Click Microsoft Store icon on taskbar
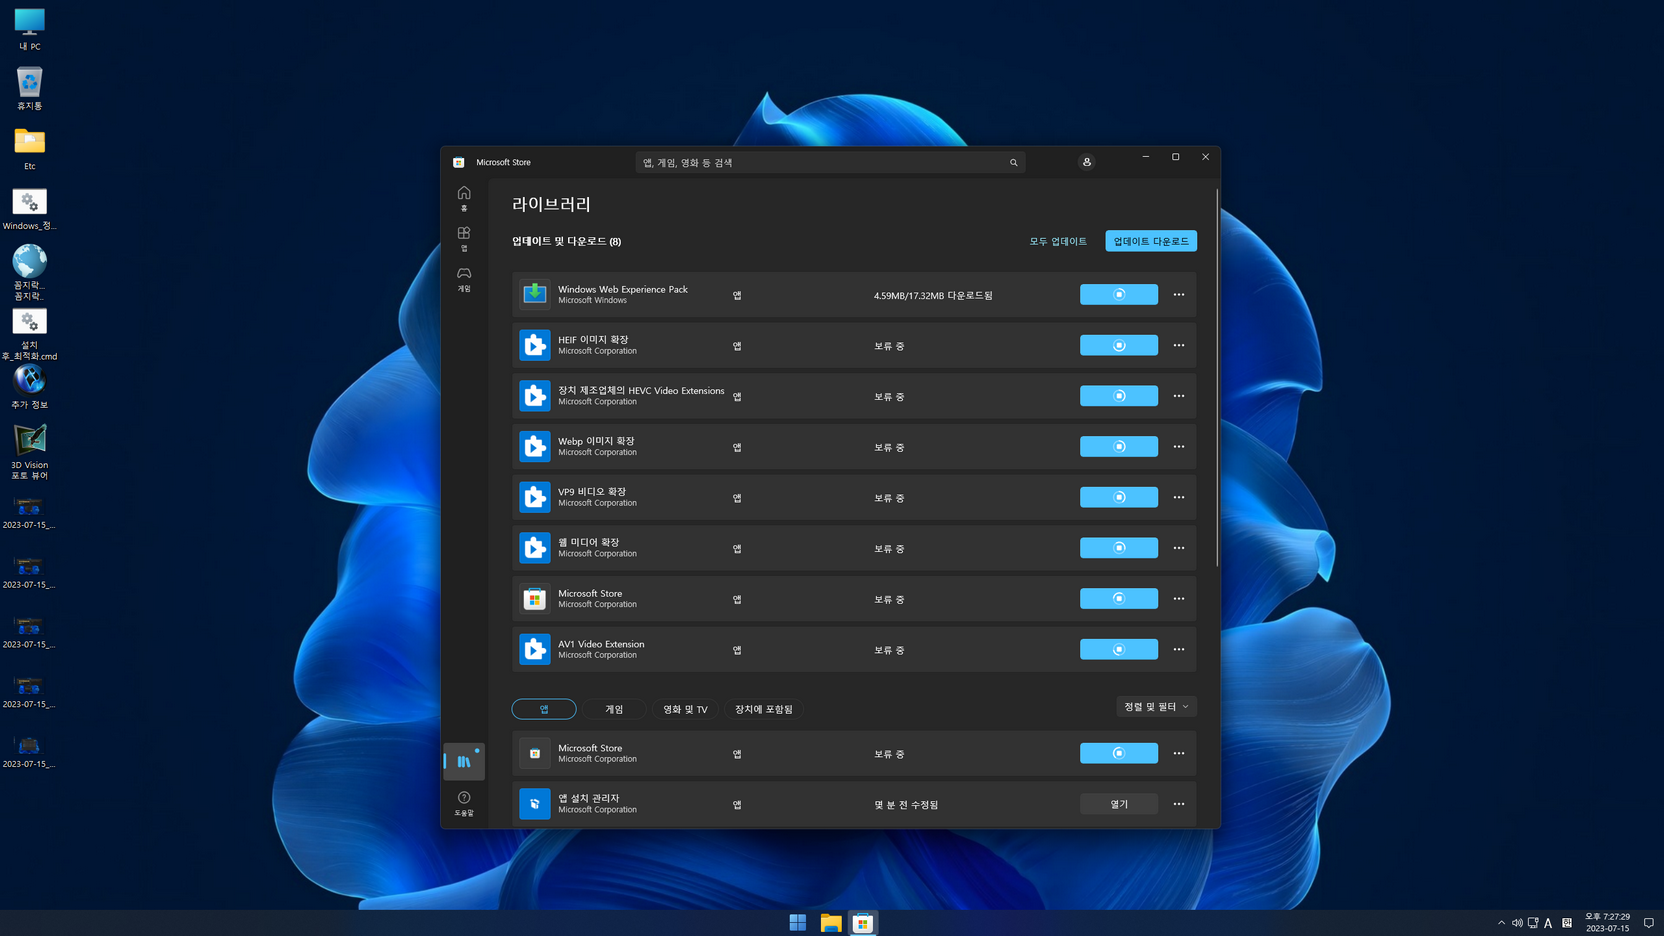Viewport: 1664px width, 936px height. point(863,923)
